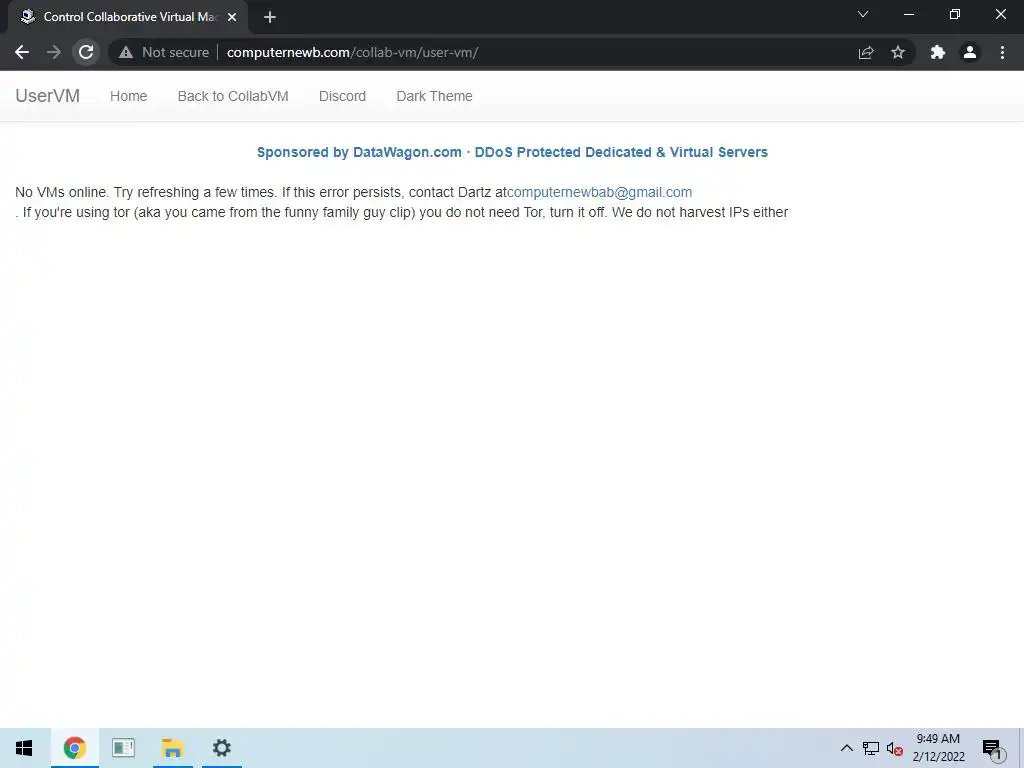This screenshot has width=1024, height=768.
Task: Open the DataWagon.com sponsor link
Action: point(512,152)
